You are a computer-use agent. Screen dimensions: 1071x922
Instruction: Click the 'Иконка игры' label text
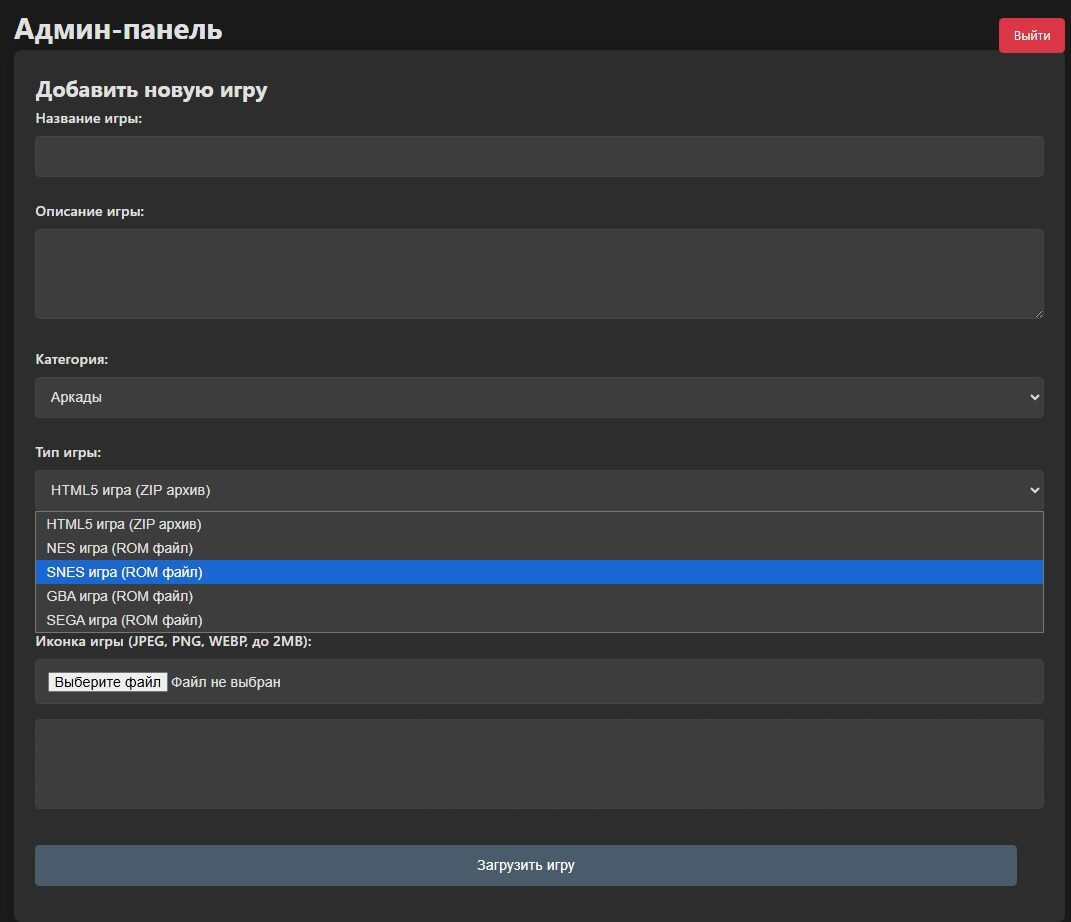point(174,641)
